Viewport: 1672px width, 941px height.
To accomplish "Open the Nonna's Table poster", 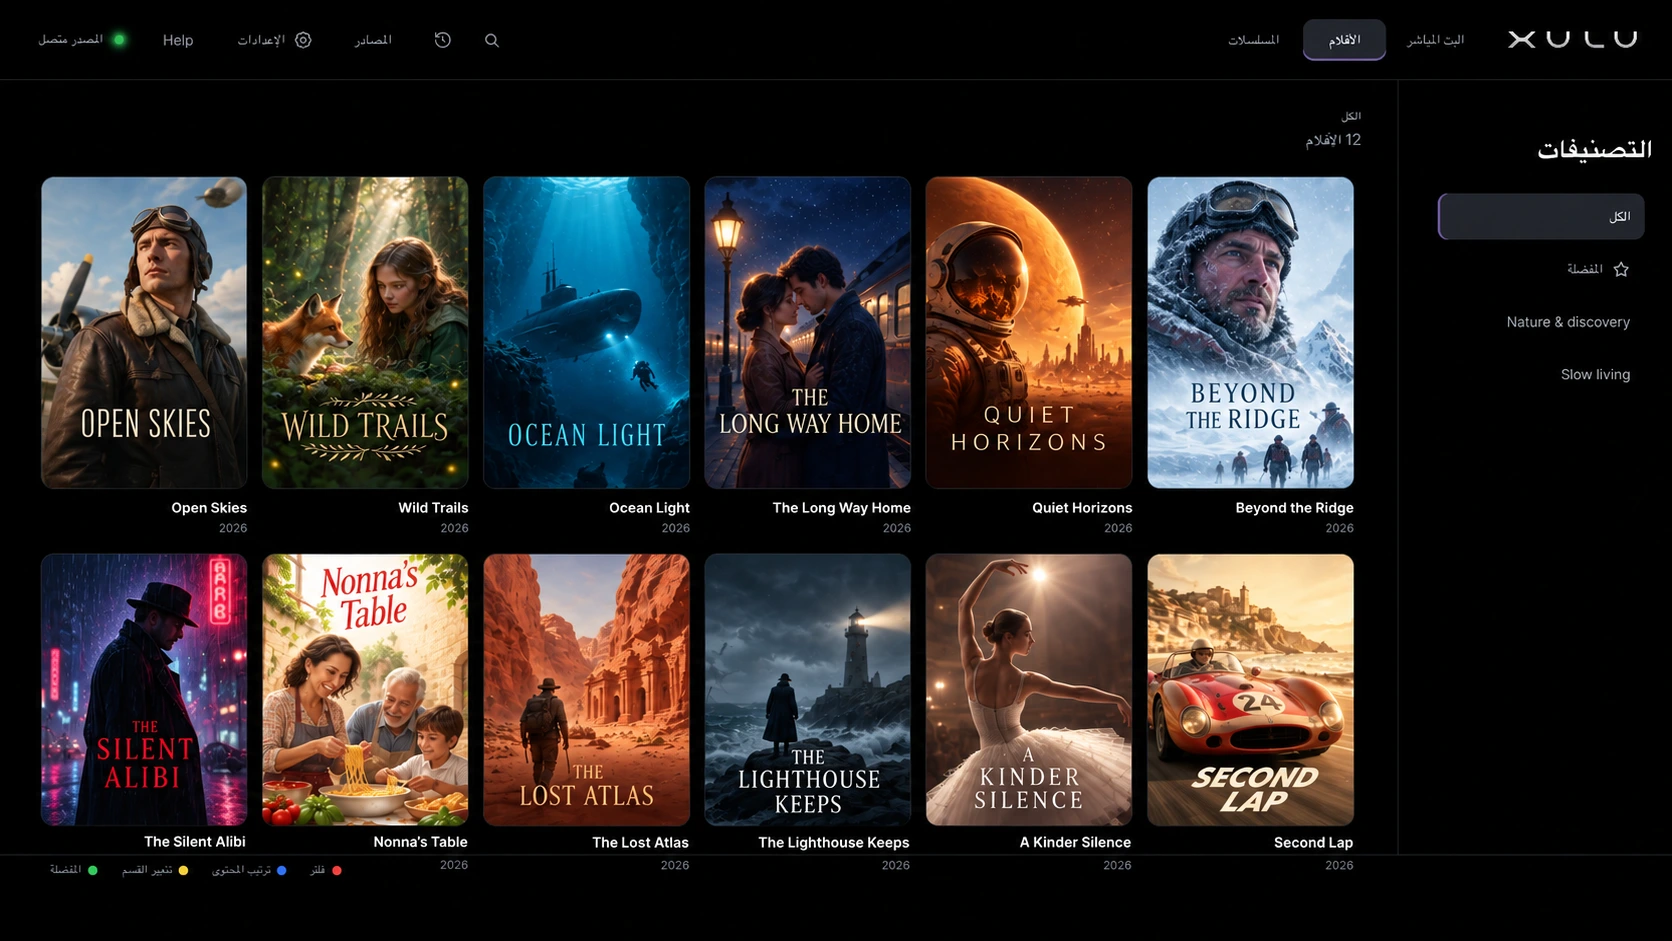I will coord(365,690).
